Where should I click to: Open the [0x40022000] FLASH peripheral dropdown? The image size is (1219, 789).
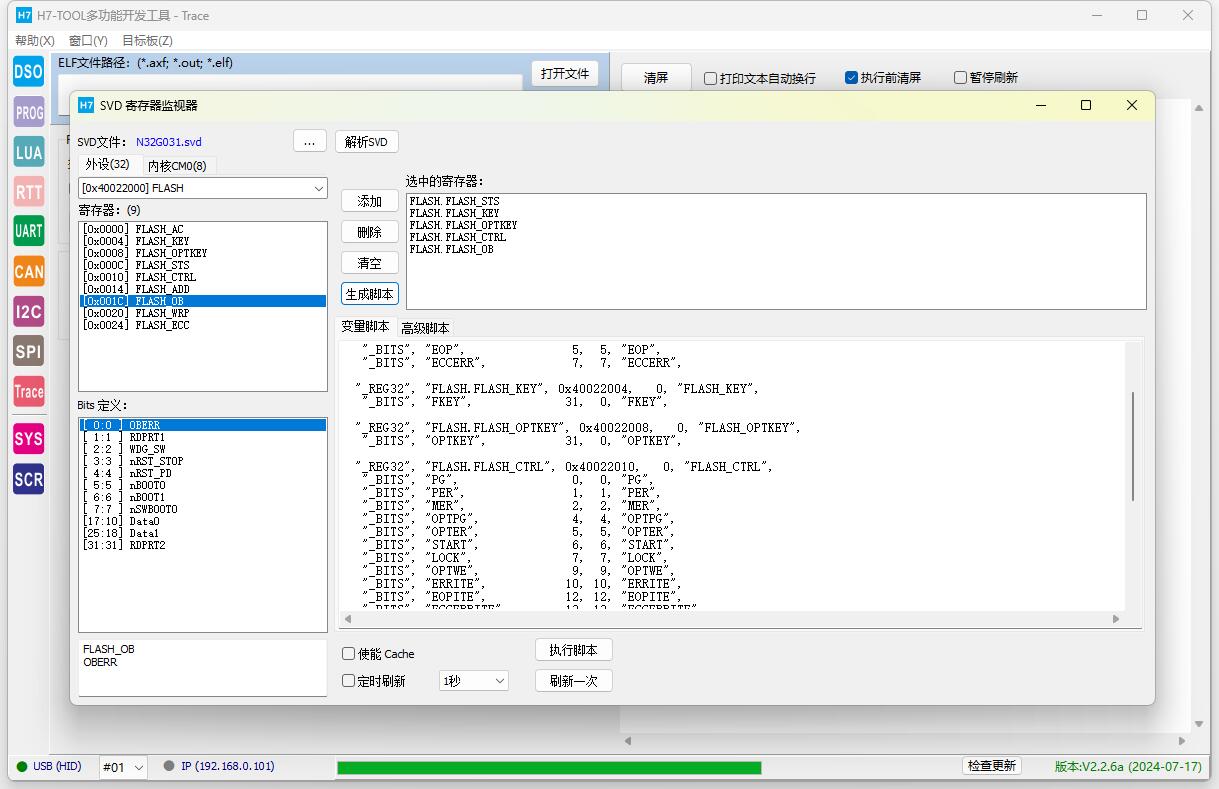coord(203,188)
